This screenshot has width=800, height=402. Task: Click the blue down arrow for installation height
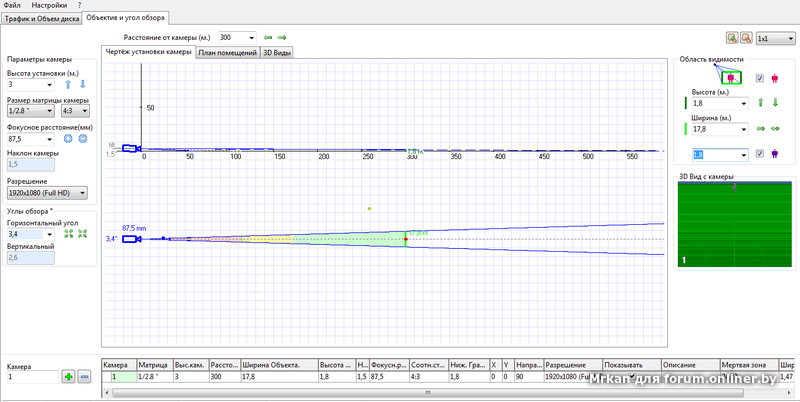point(82,85)
